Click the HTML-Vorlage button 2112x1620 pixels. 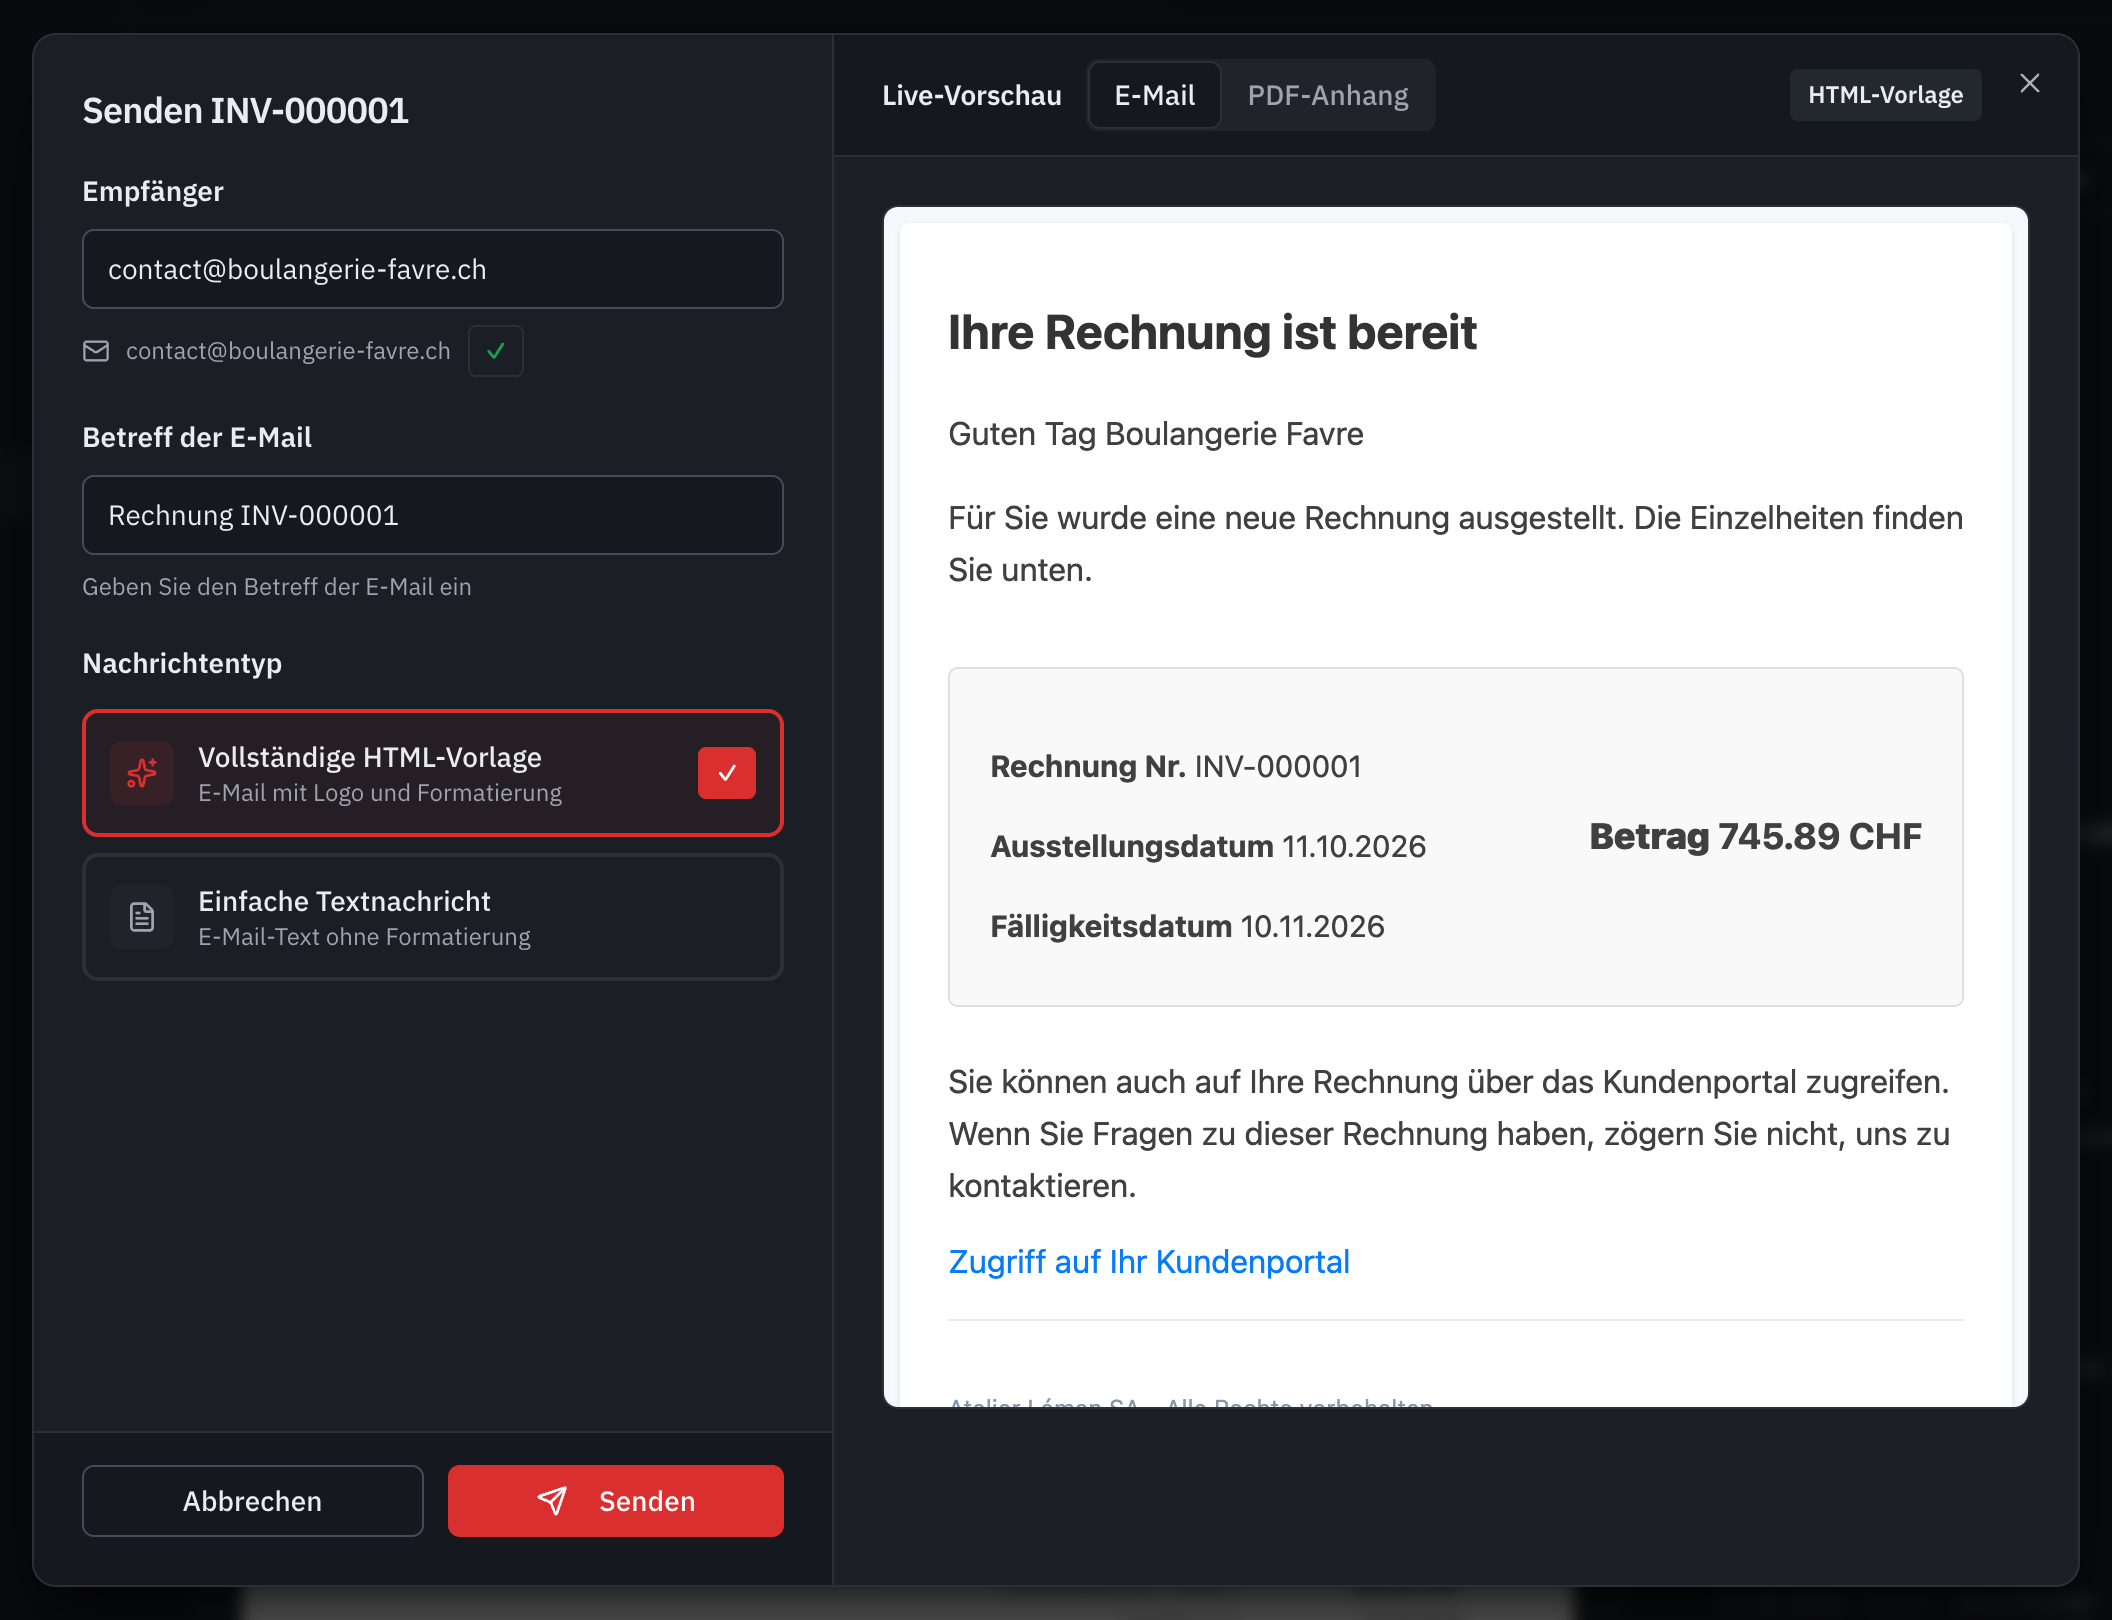coord(1886,95)
